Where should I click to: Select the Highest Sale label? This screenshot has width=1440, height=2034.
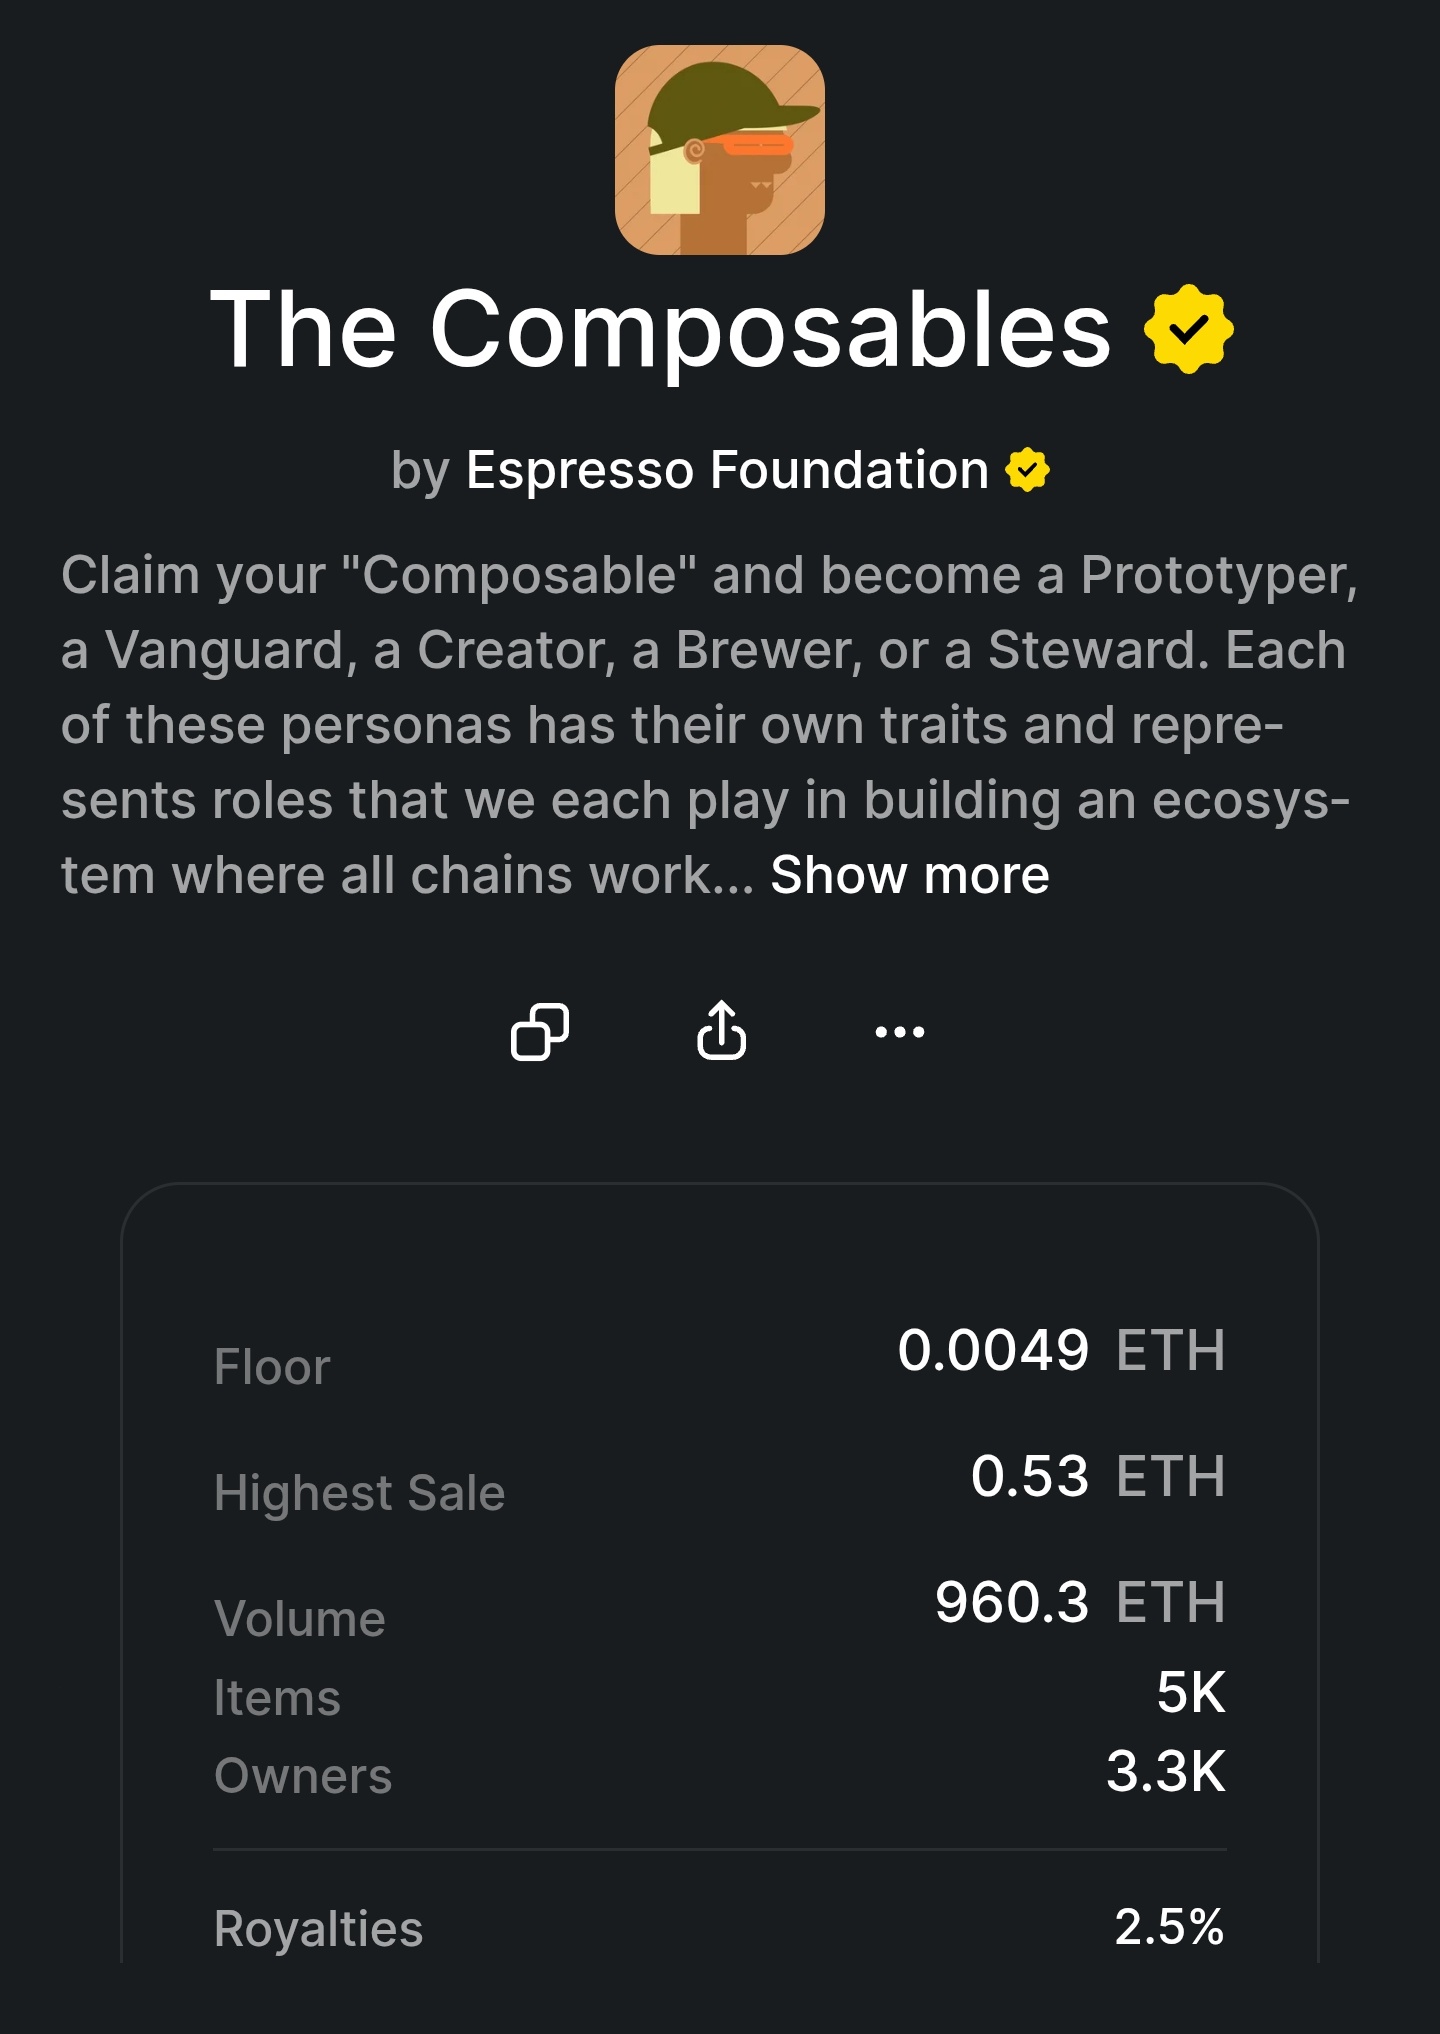(360, 1493)
